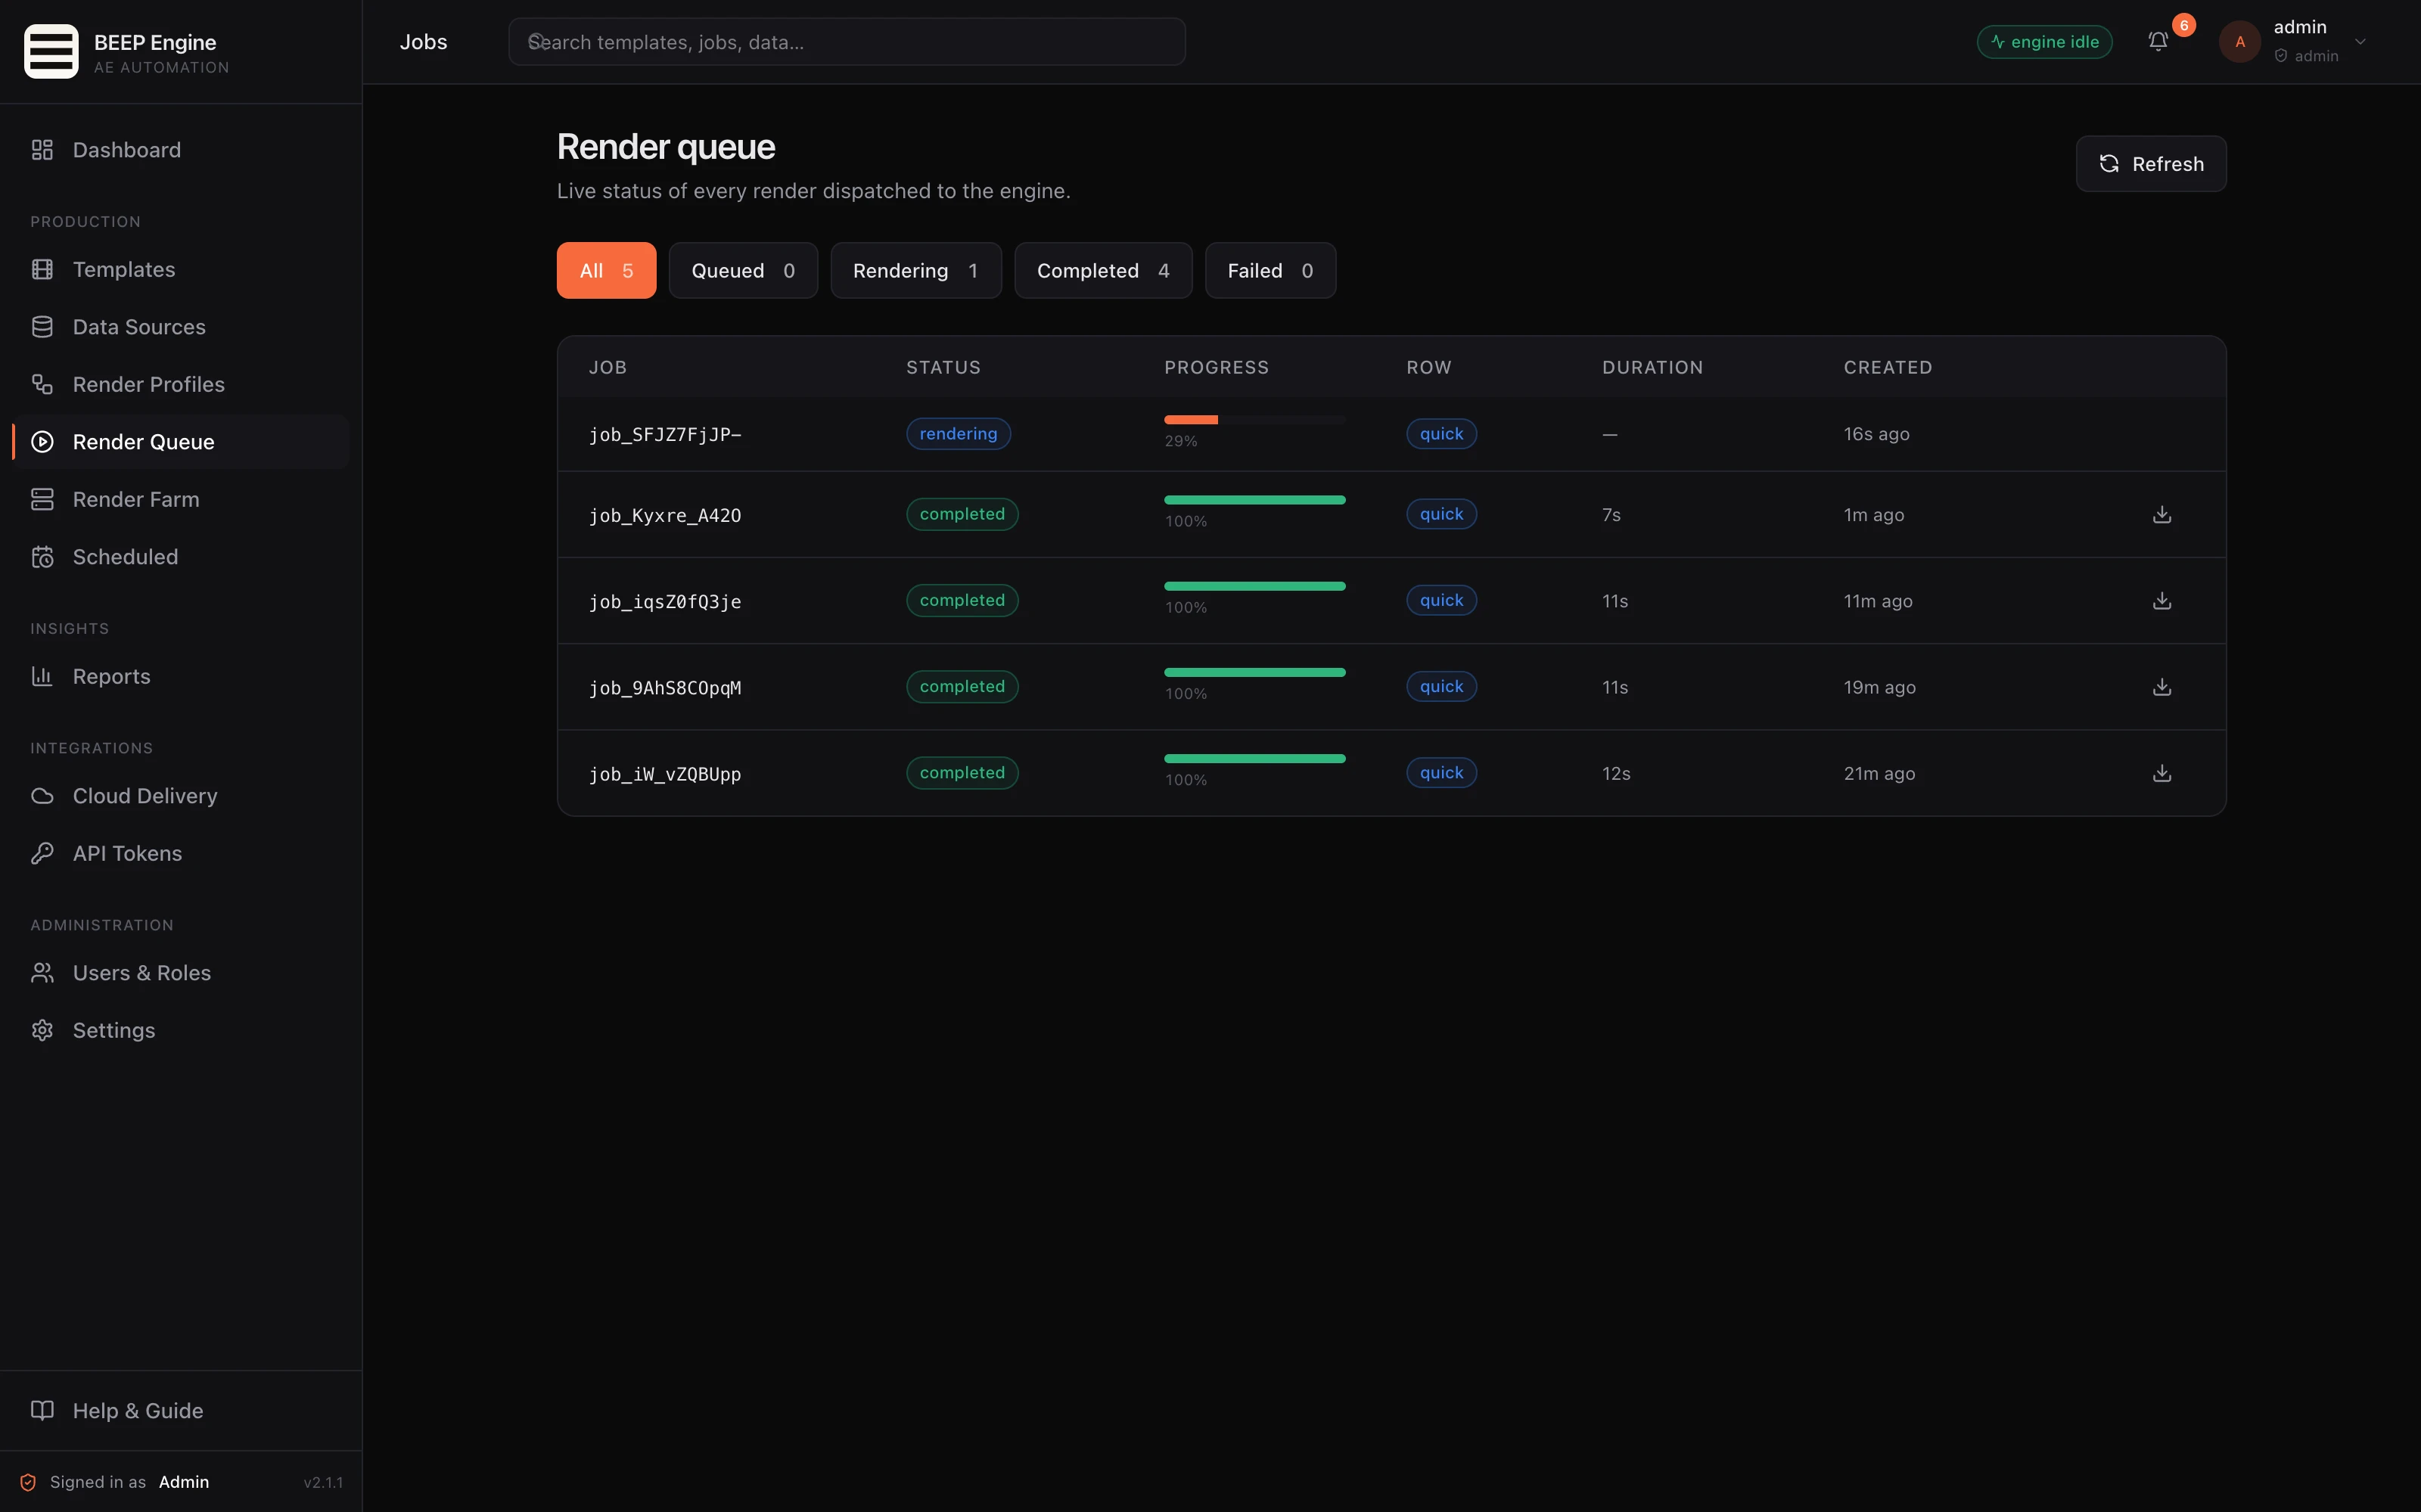The image size is (2421, 1512).
Task: Download the job_9AhS8COpqM render
Action: pyautogui.click(x=2162, y=687)
